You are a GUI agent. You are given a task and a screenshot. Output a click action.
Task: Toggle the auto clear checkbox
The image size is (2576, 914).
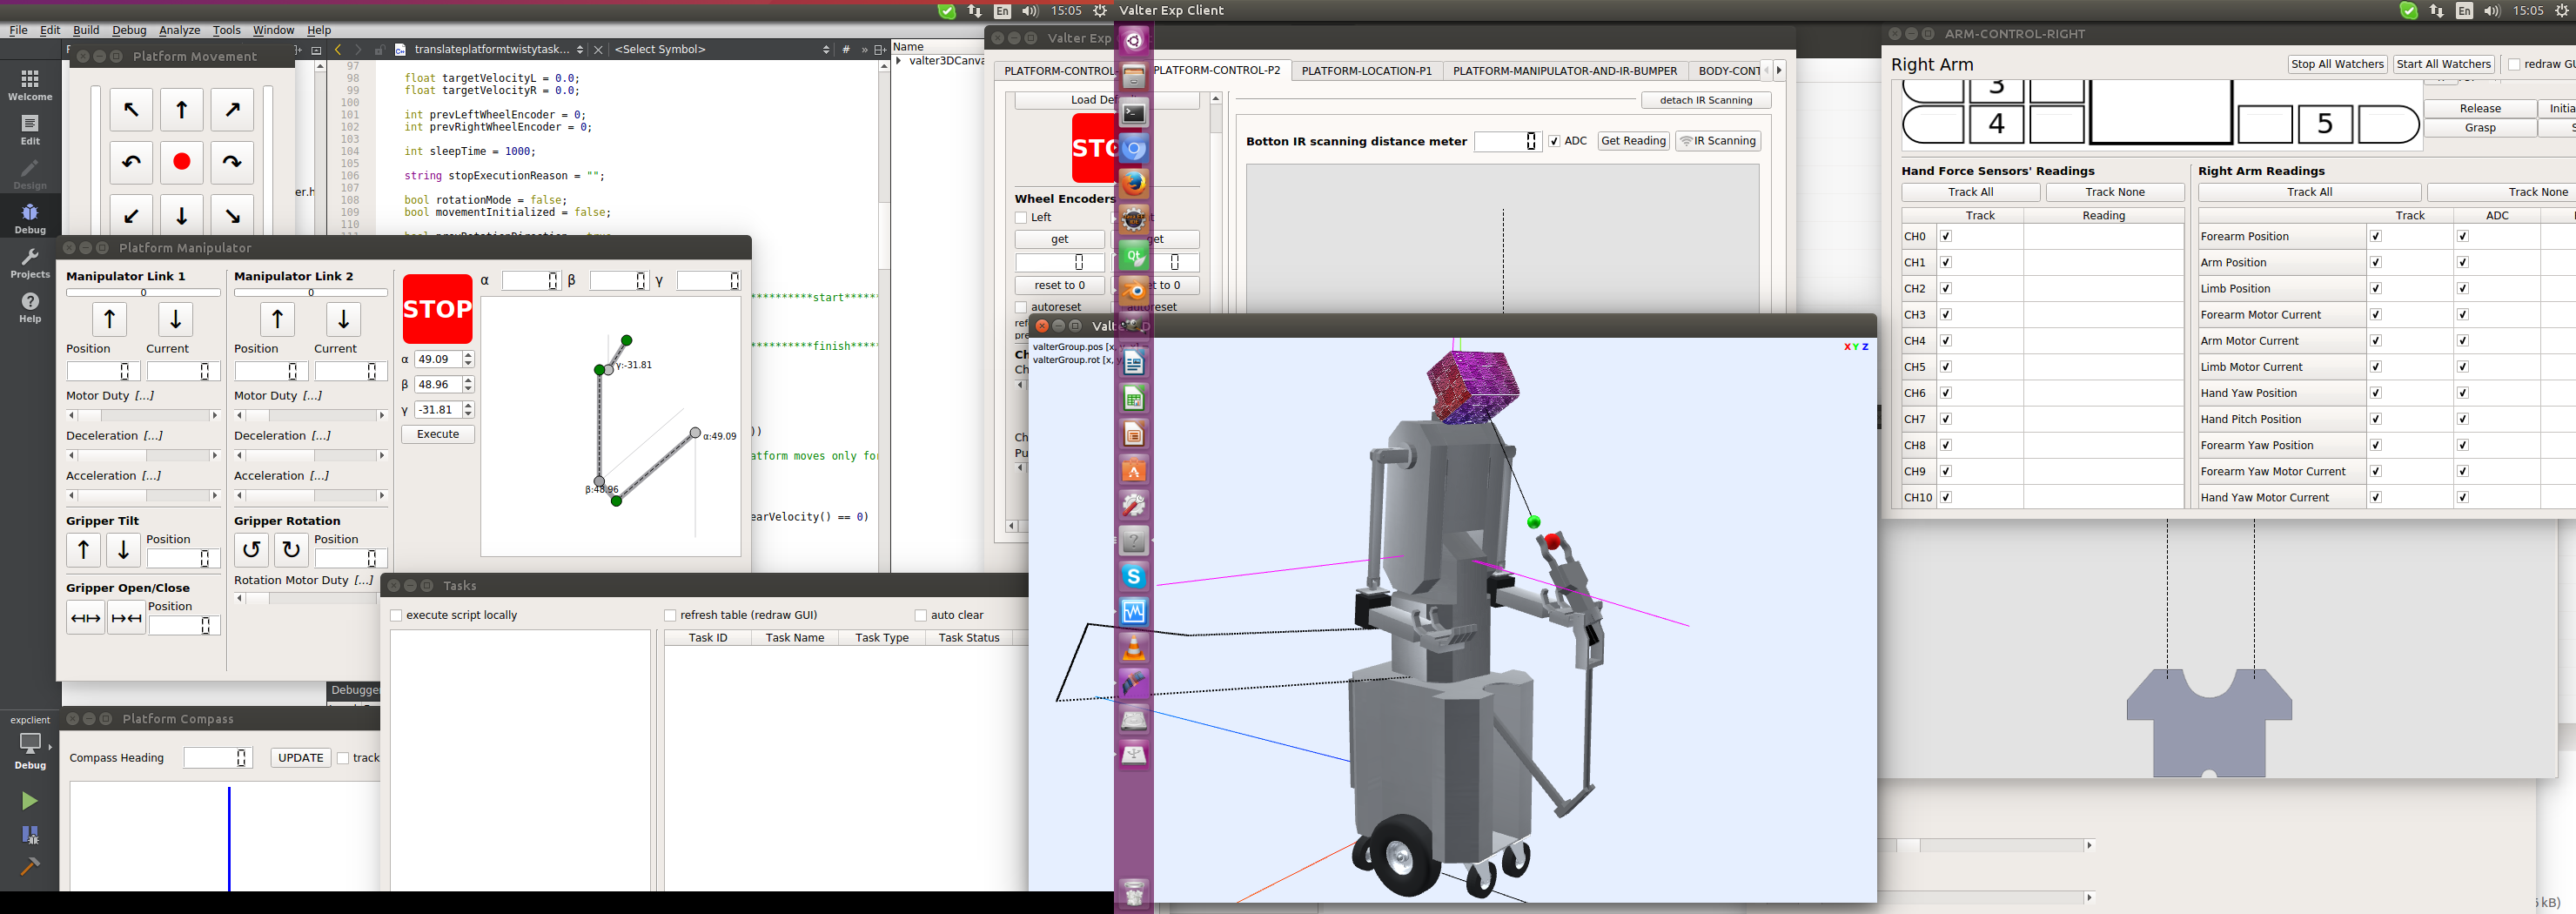point(920,615)
